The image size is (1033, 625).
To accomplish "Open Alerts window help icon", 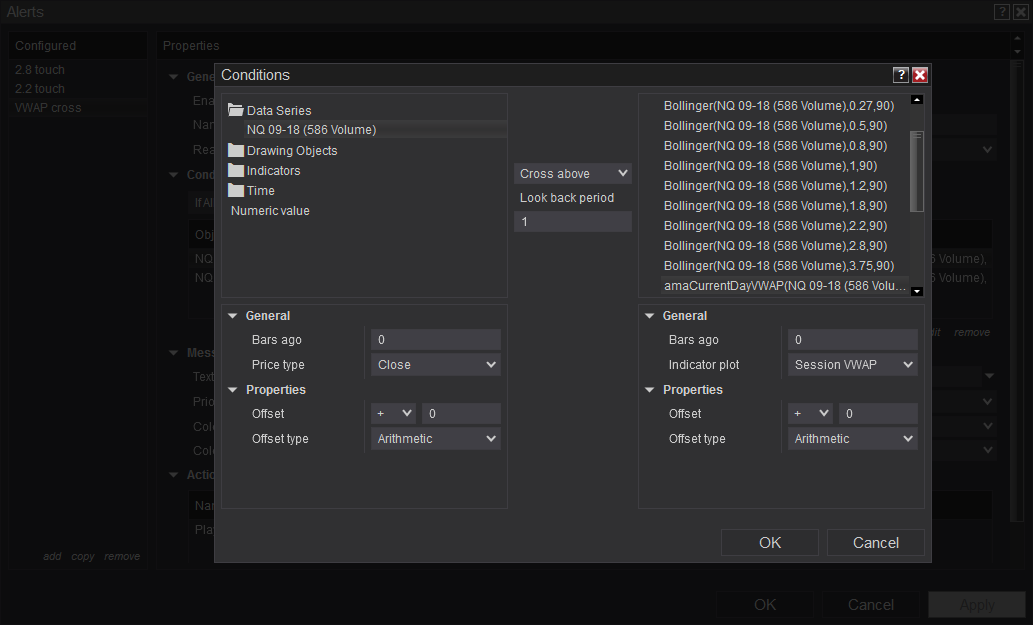I will point(1001,12).
